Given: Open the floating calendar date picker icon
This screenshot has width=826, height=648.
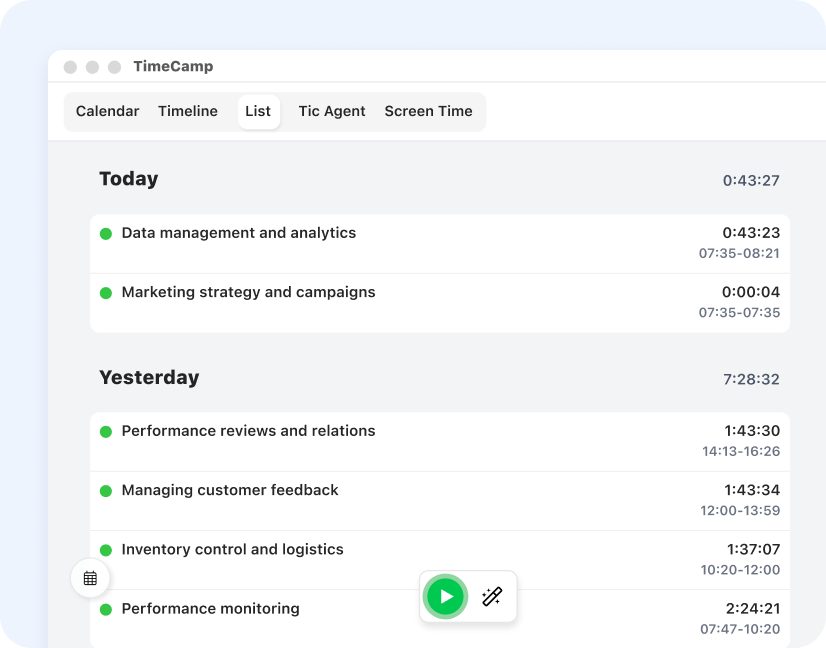Looking at the screenshot, I should [x=90, y=578].
